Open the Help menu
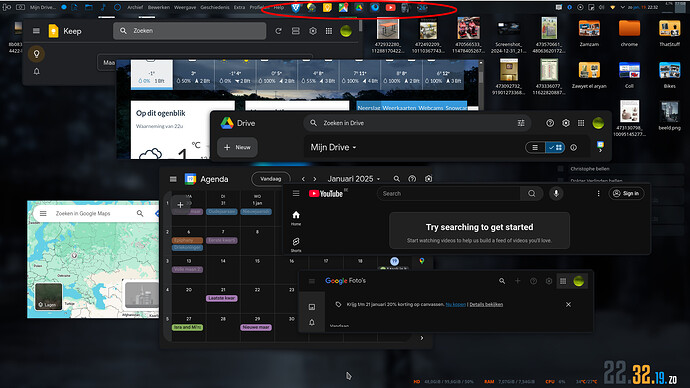Screen dimensions: 690x388 (279, 7)
